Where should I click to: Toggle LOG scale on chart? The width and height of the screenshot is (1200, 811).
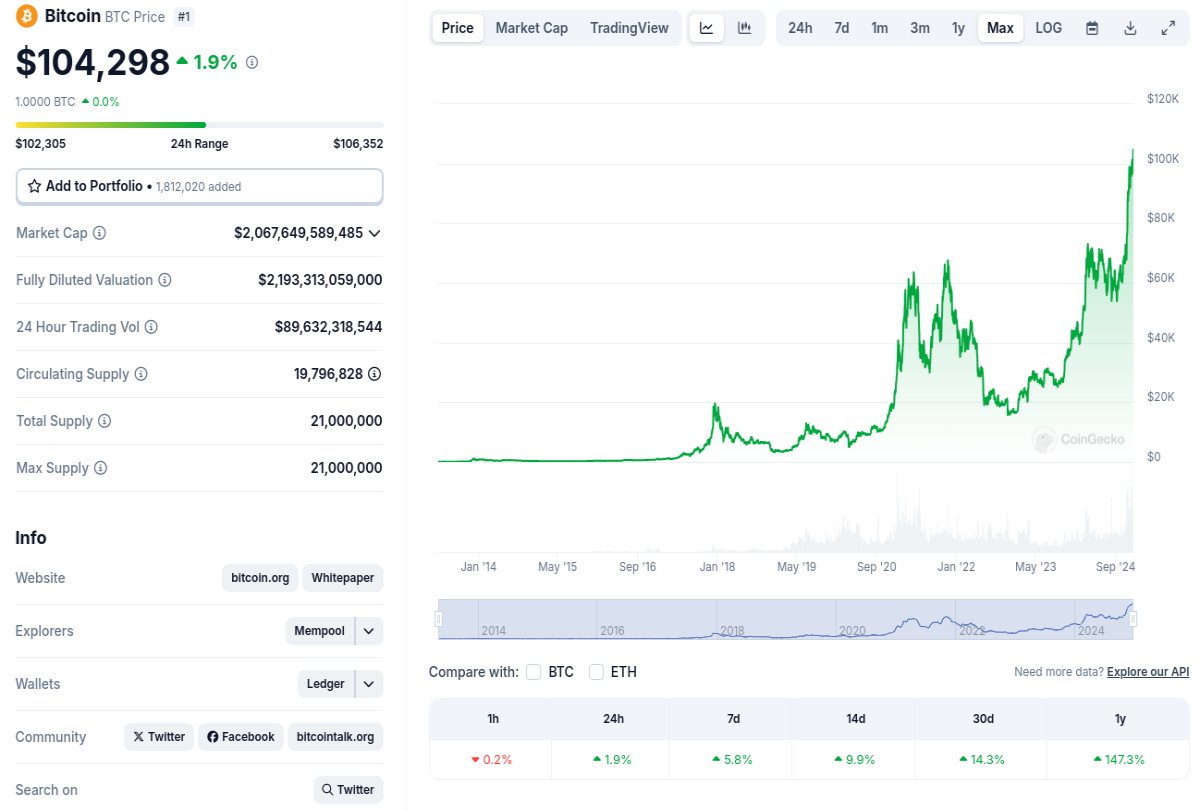click(1049, 28)
